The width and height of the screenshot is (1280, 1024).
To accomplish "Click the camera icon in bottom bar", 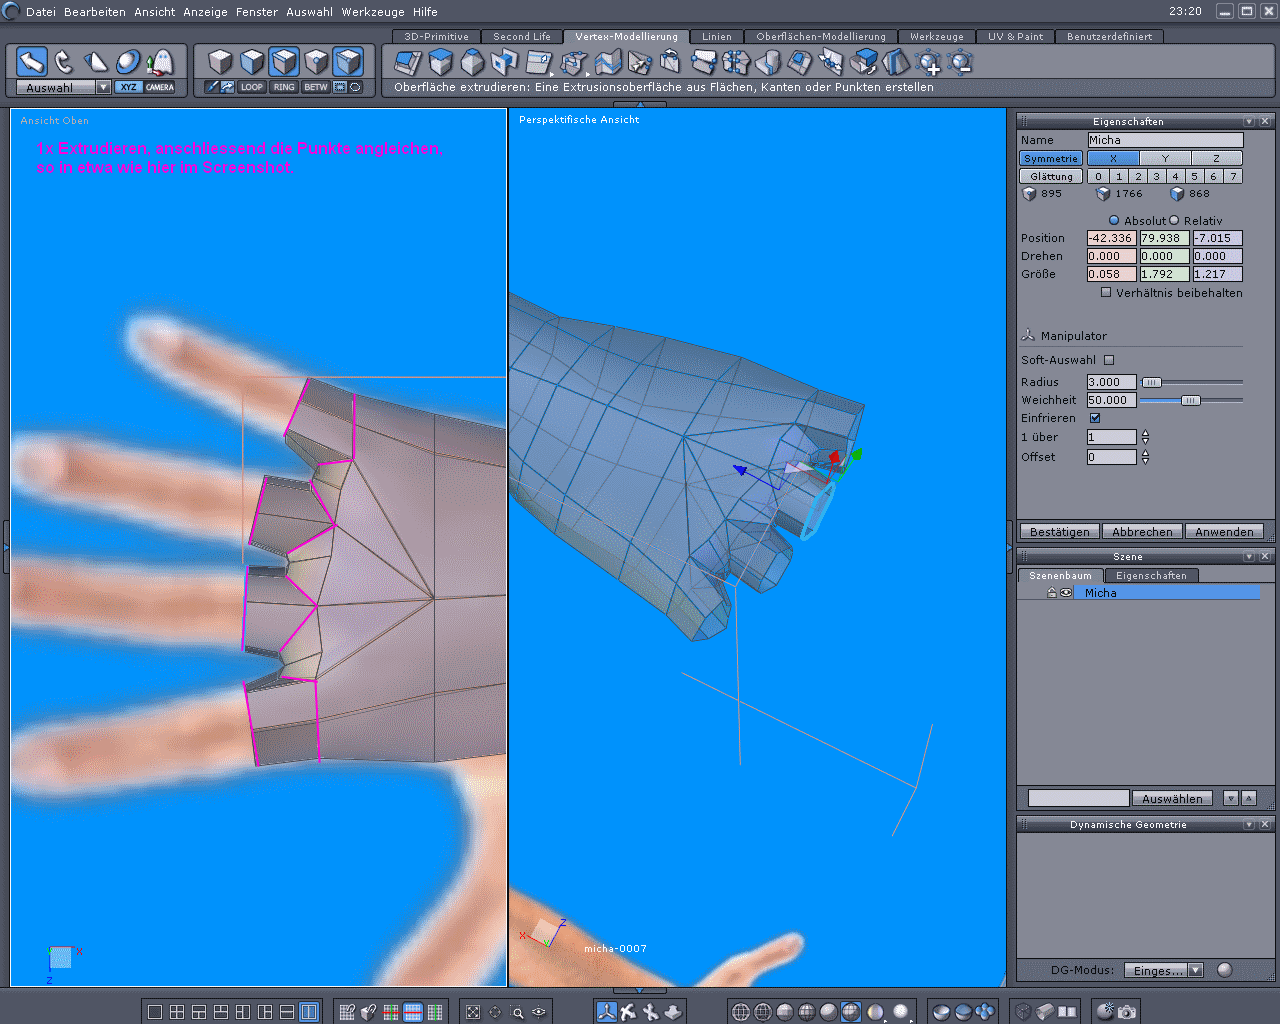I will click(x=1127, y=1012).
